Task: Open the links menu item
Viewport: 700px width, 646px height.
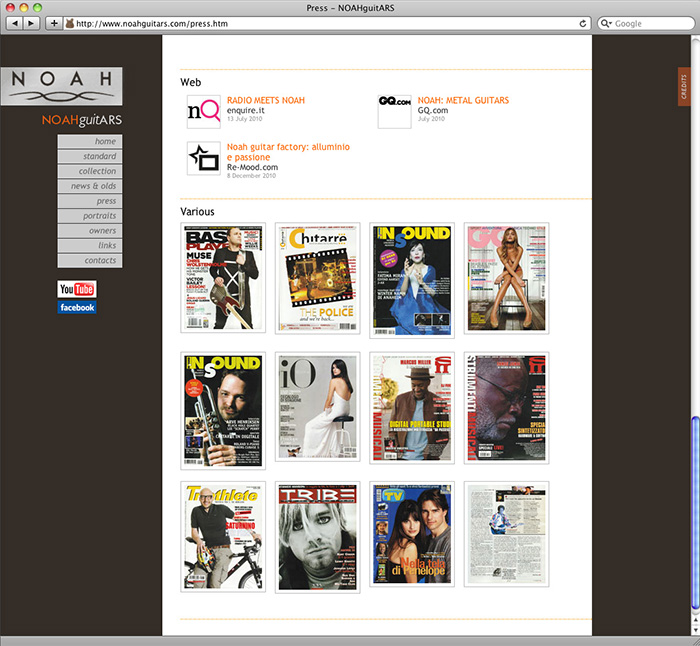Action: pyautogui.click(x=90, y=246)
